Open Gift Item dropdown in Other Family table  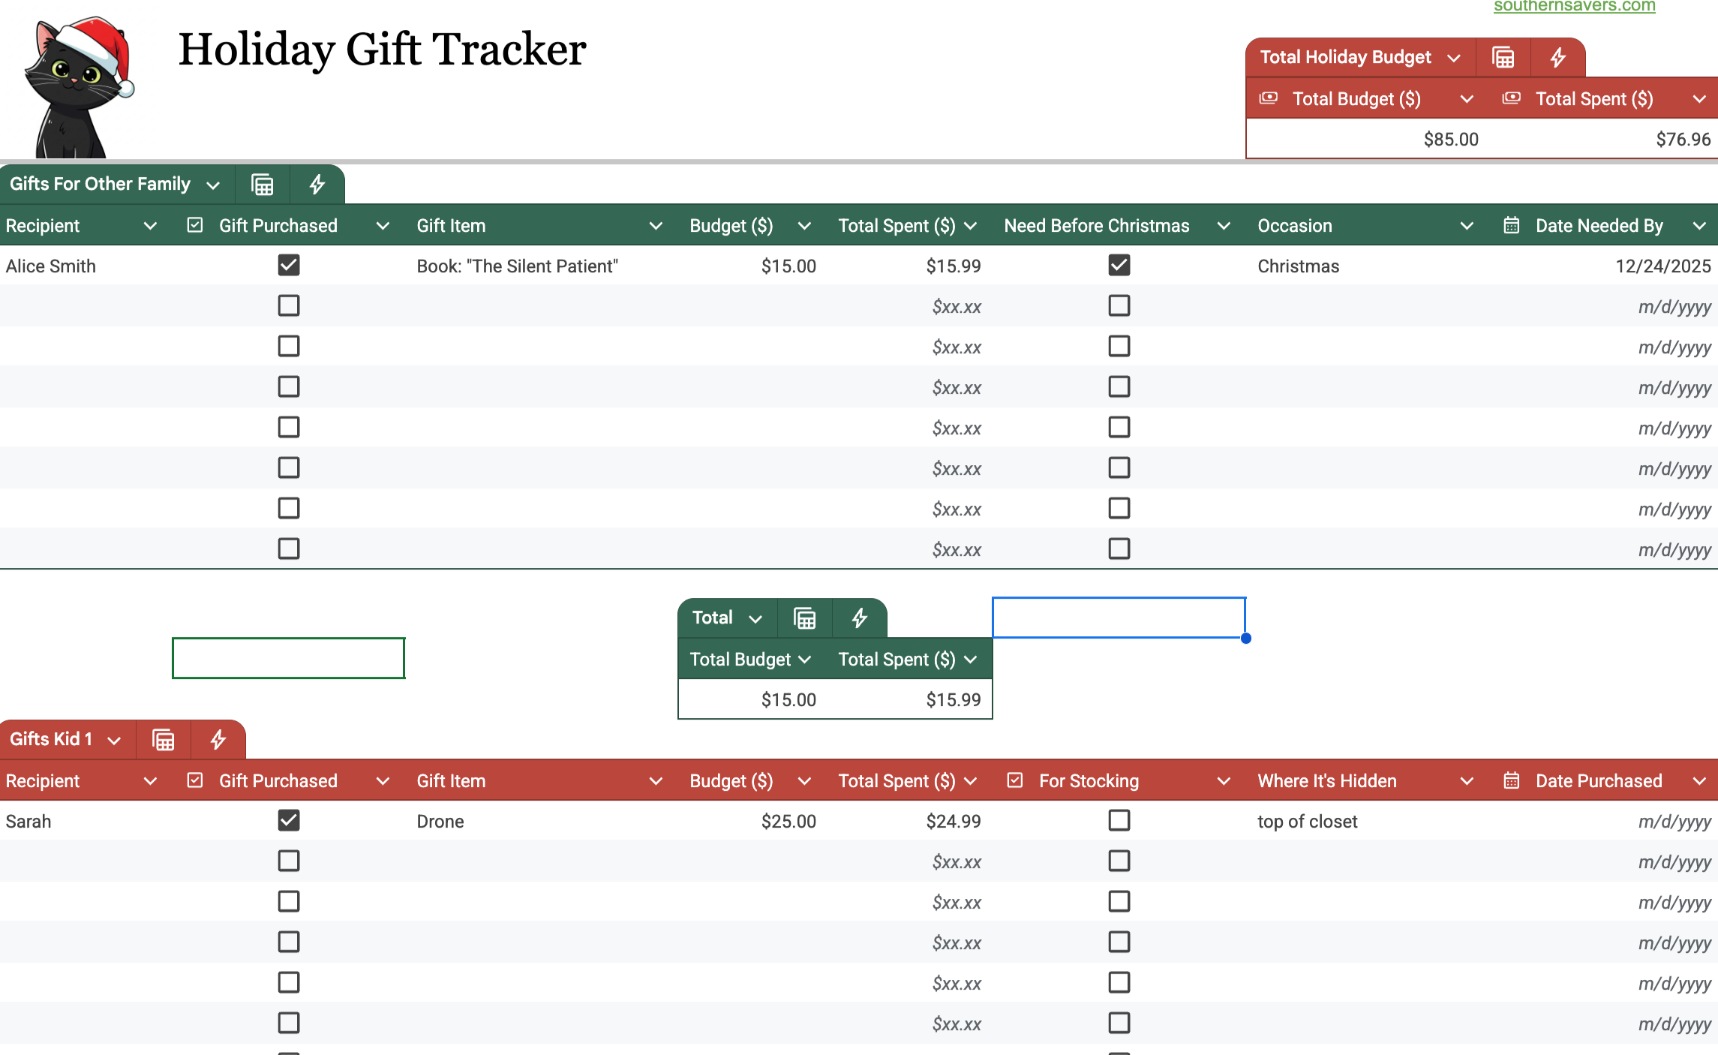click(655, 226)
